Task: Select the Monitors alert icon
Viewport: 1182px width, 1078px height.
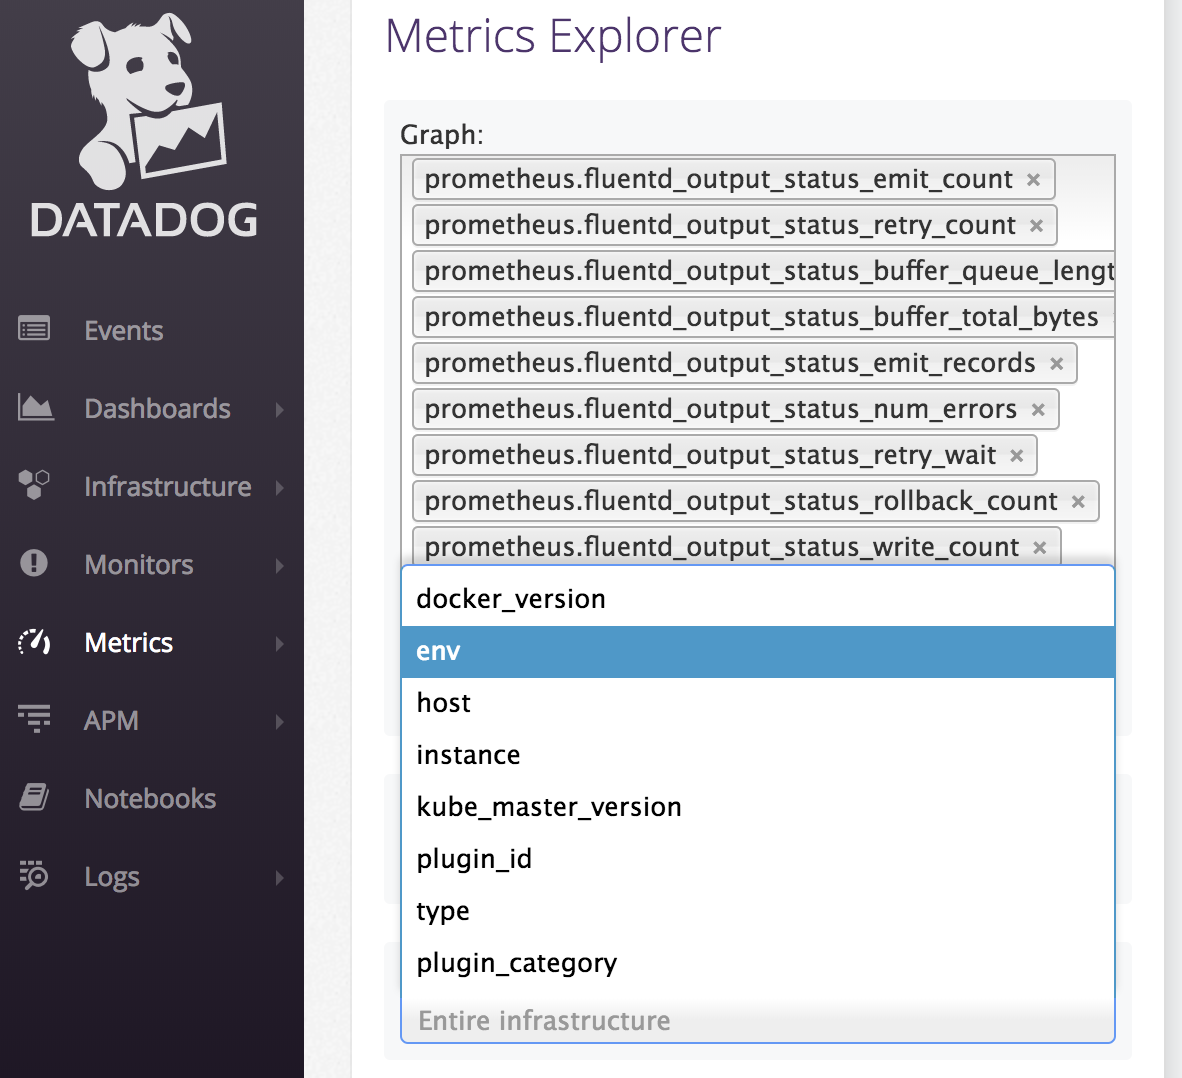Action: (33, 564)
